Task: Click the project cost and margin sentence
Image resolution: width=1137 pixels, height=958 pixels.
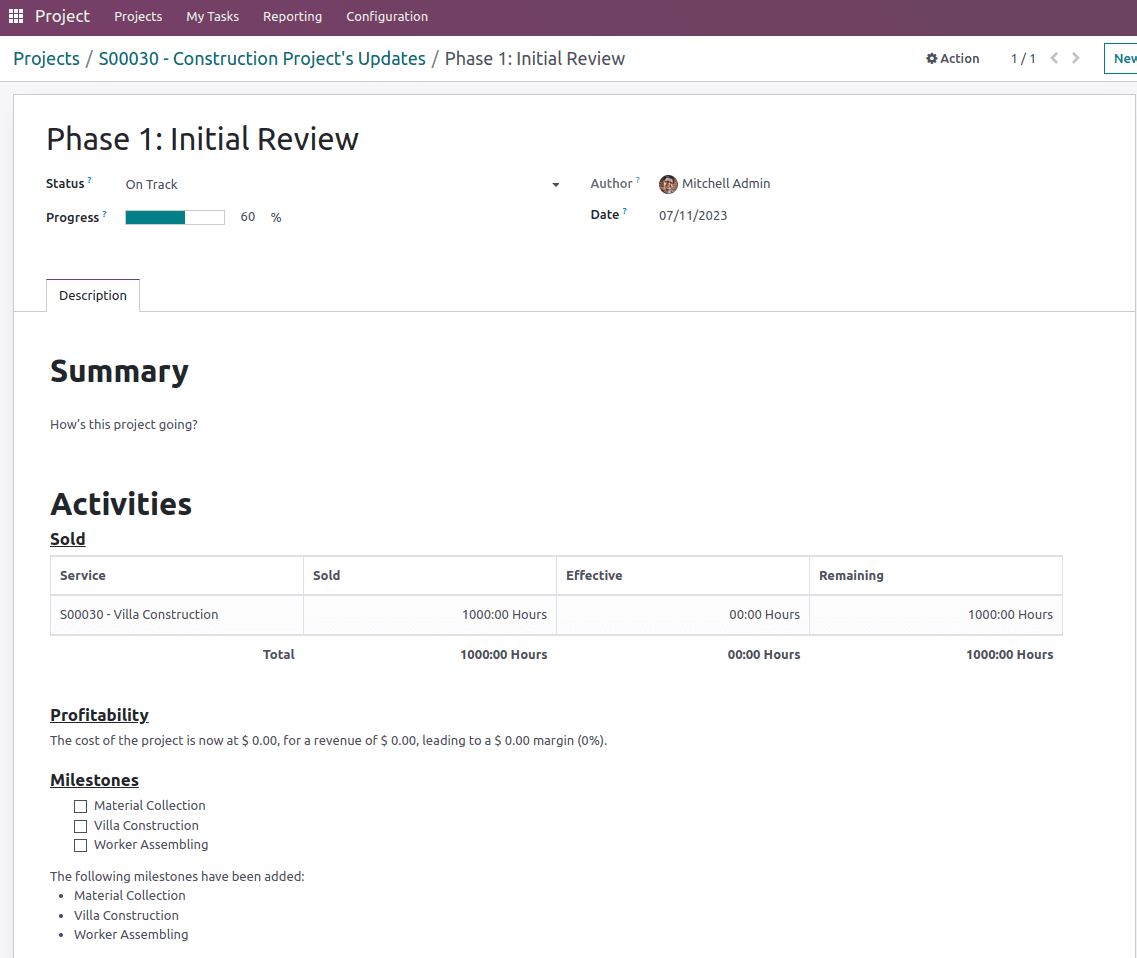Action: (x=328, y=740)
